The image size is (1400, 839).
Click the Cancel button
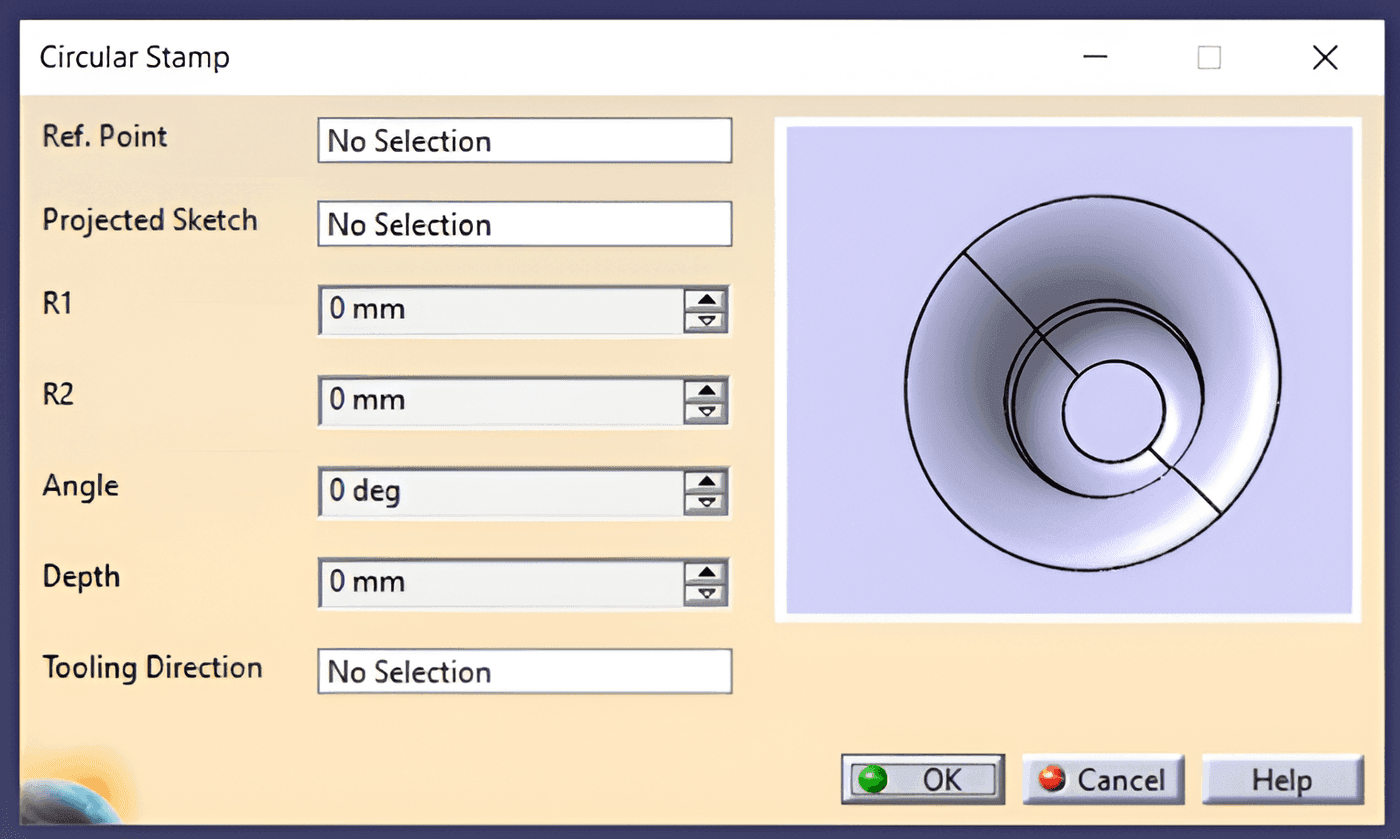(1103, 779)
